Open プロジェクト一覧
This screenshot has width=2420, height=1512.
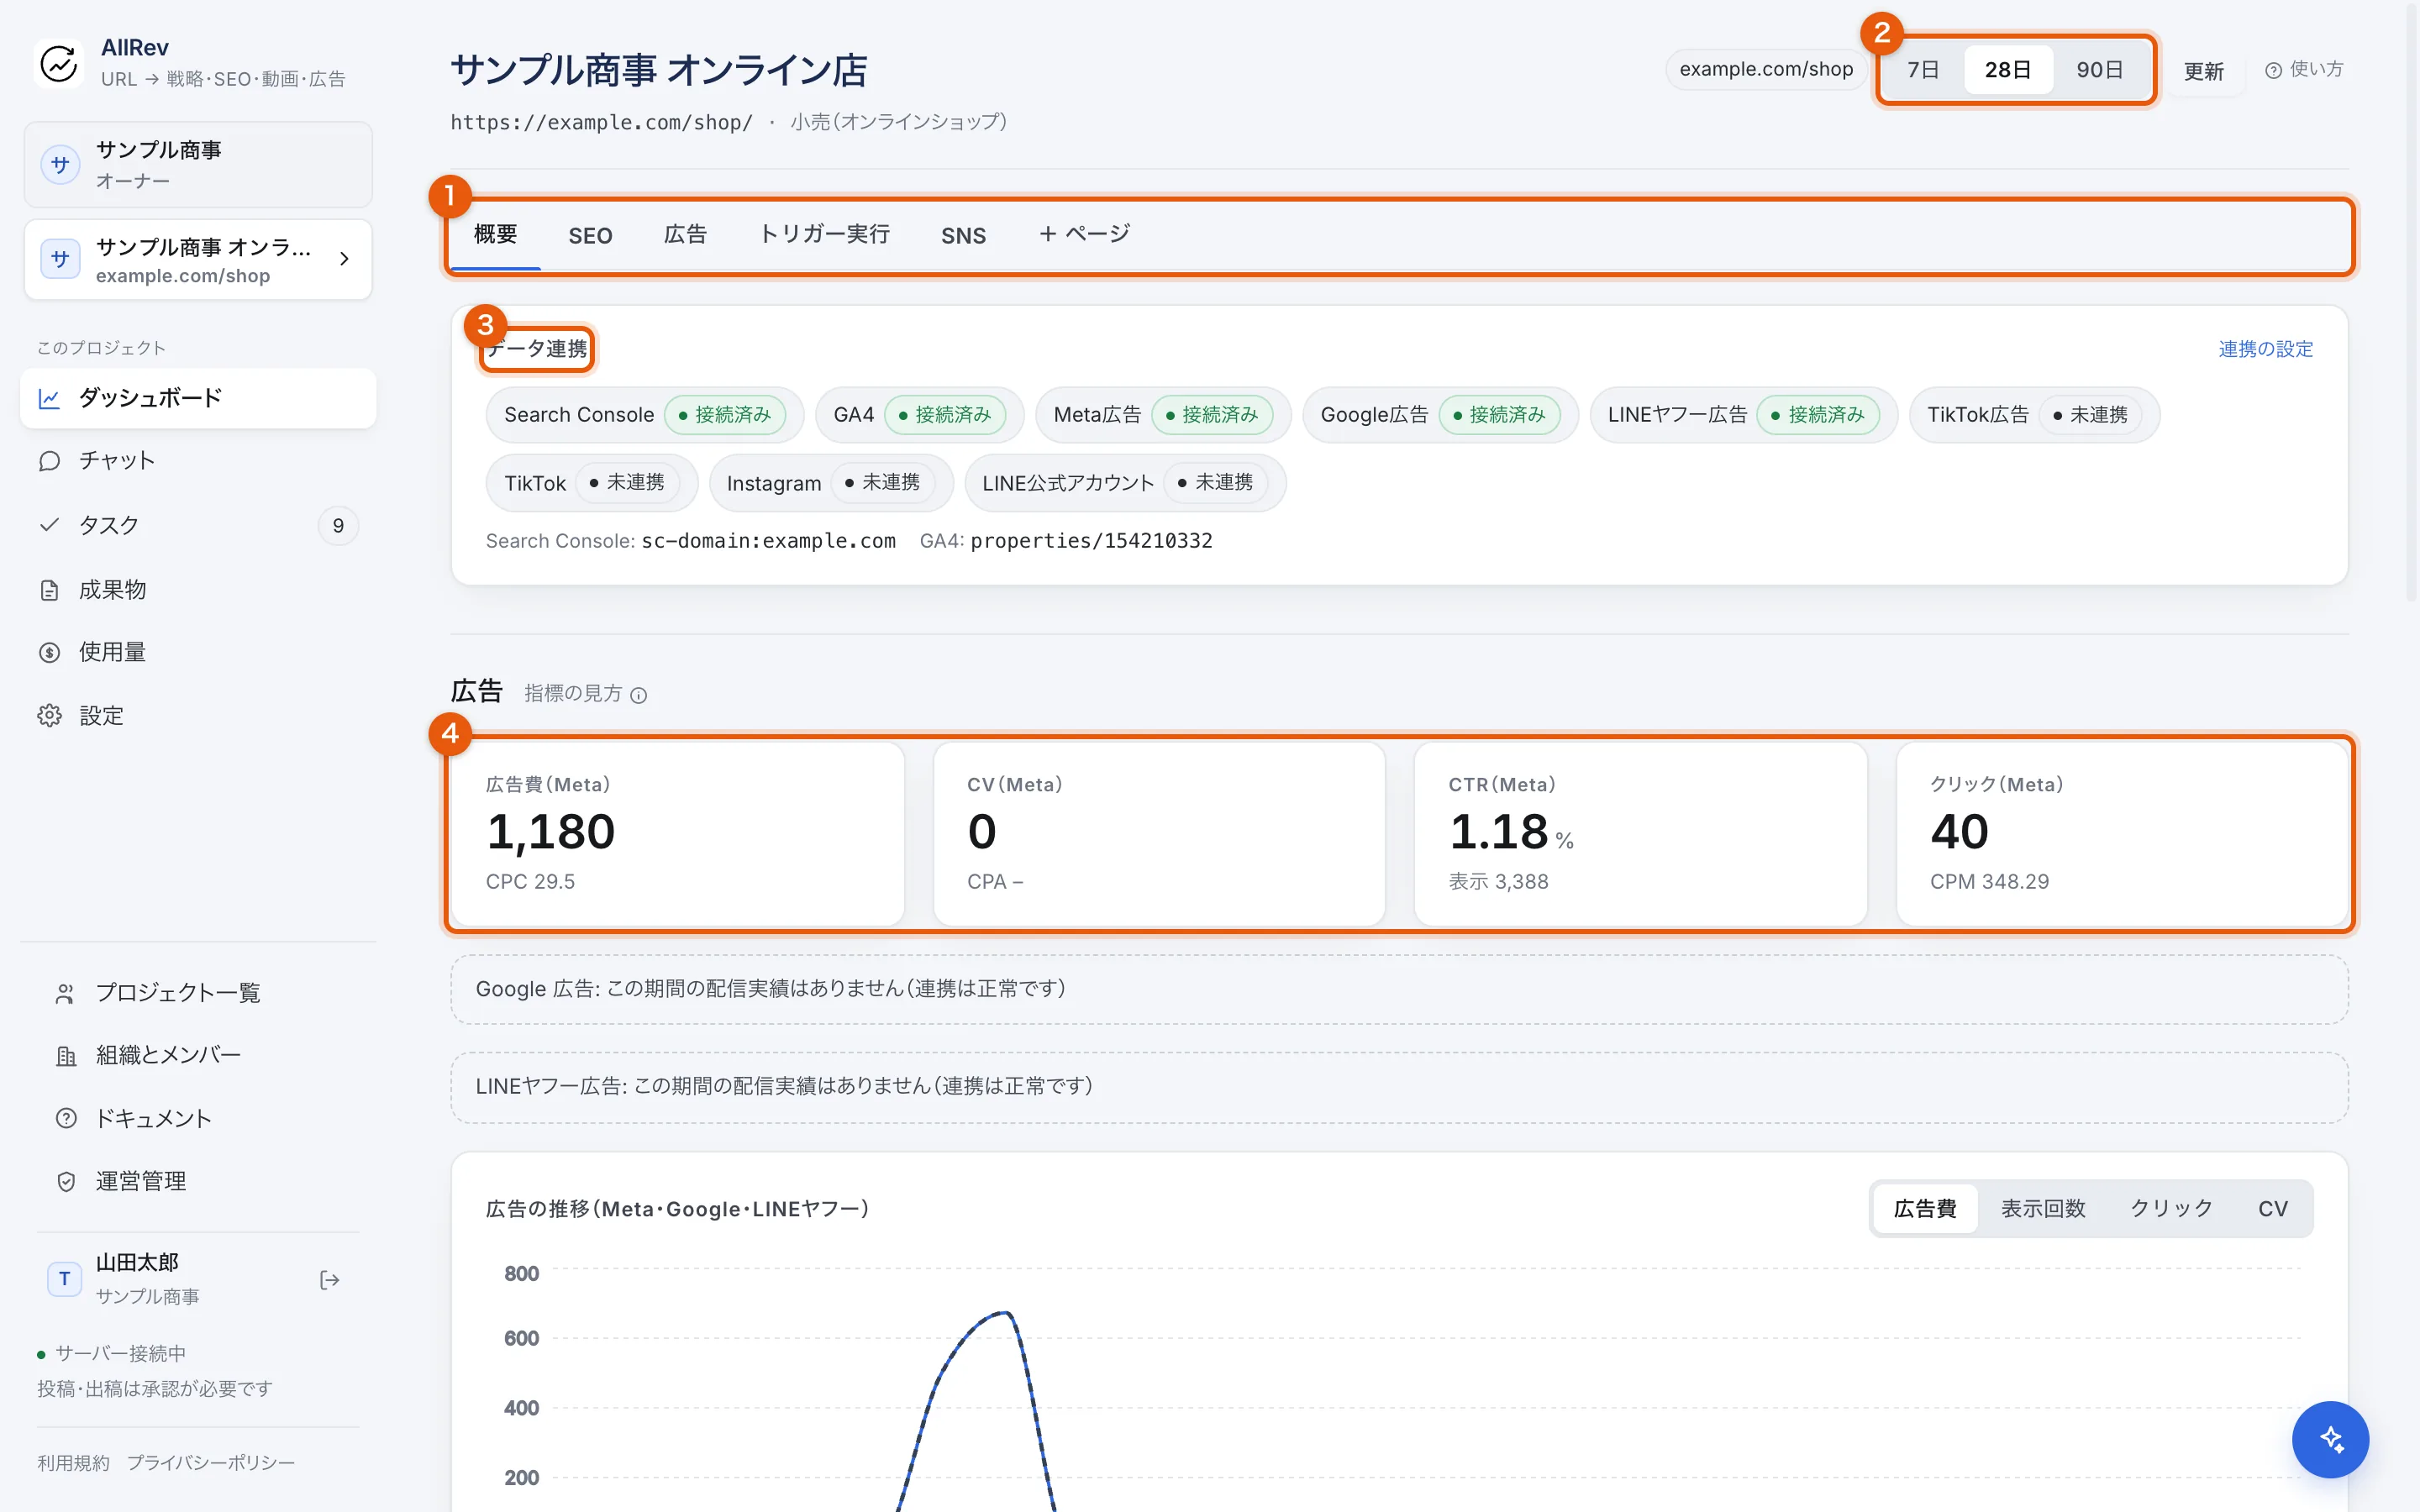point(198,993)
